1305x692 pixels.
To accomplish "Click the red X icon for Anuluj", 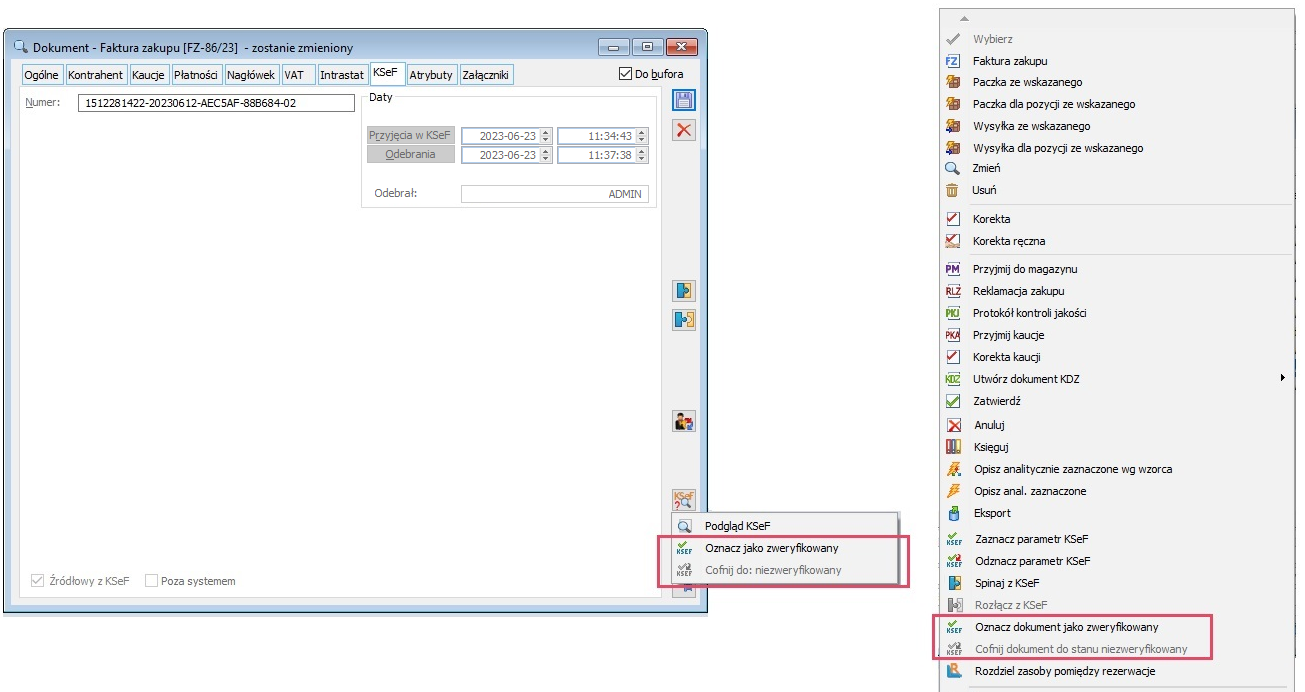I will pyautogui.click(x=953, y=425).
